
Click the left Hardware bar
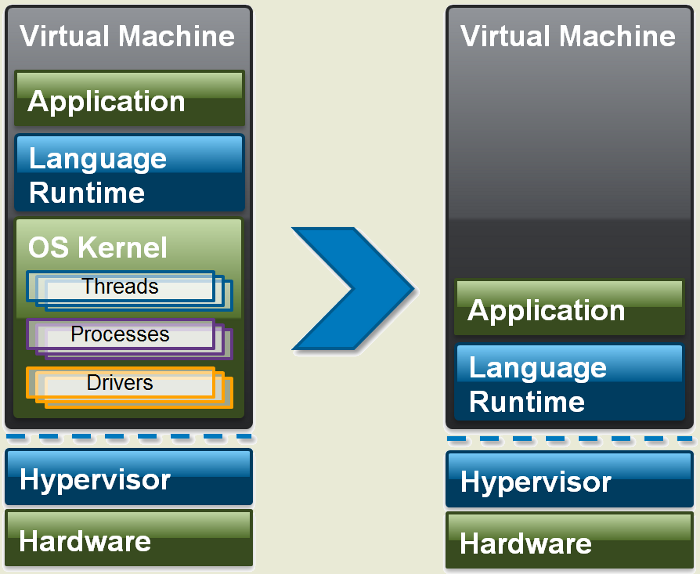[129, 538]
